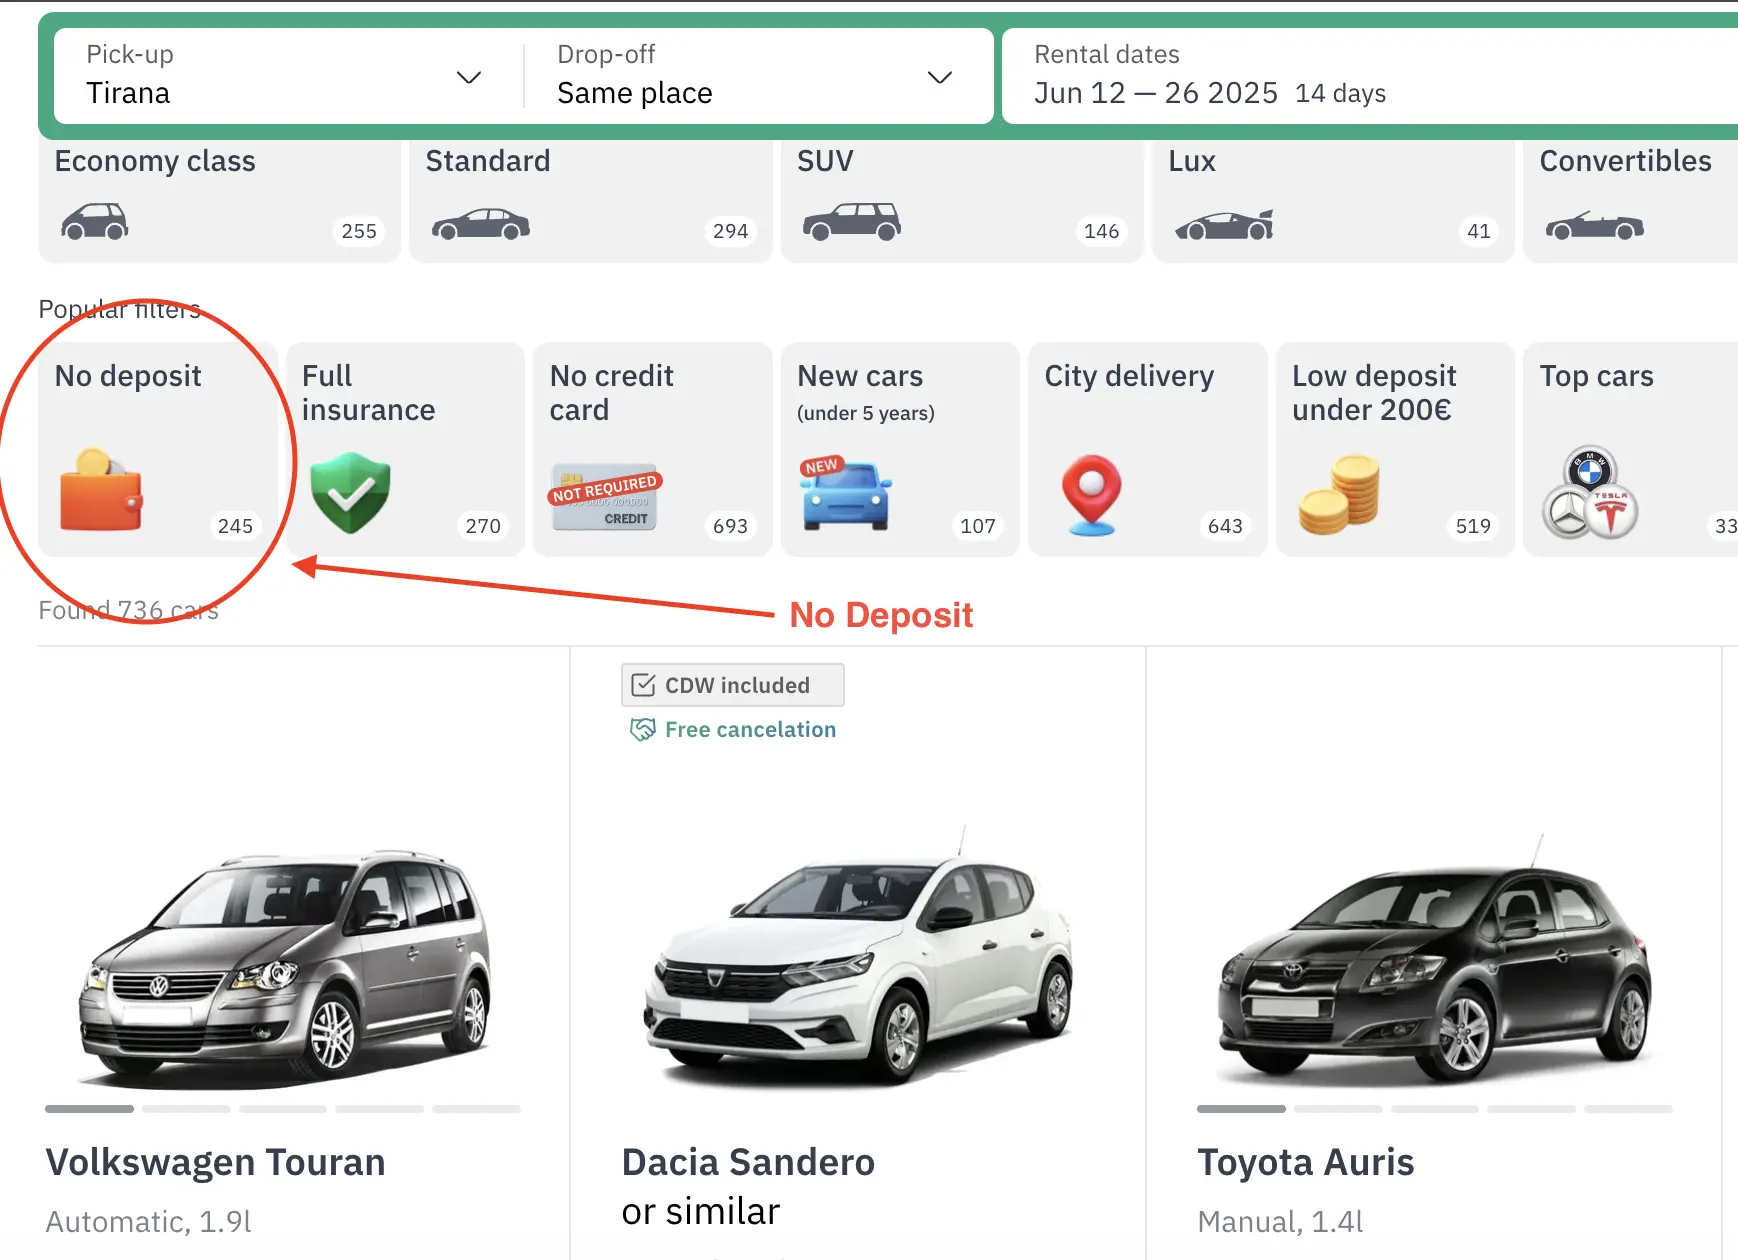Open the Rental dates picker
The image size is (1738, 1260).
tap(1370, 76)
